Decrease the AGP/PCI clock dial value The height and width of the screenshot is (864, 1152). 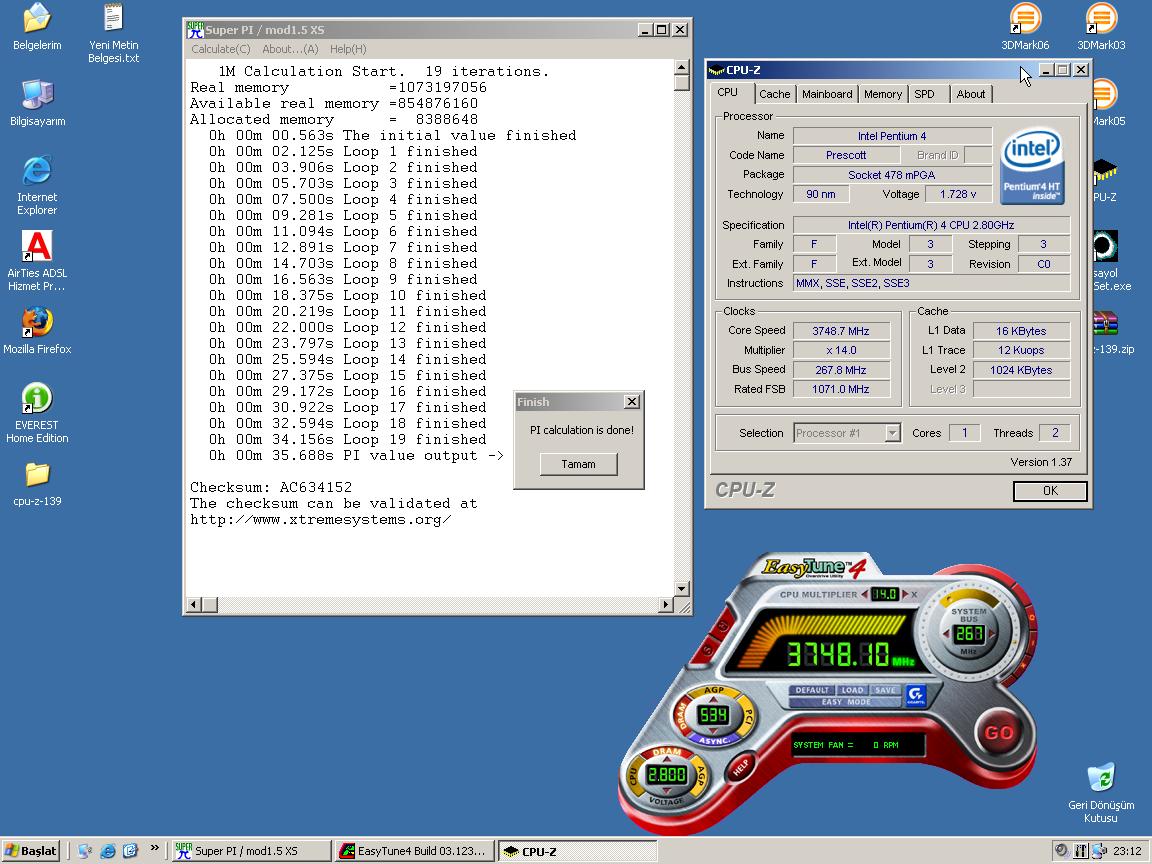tap(713, 730)
